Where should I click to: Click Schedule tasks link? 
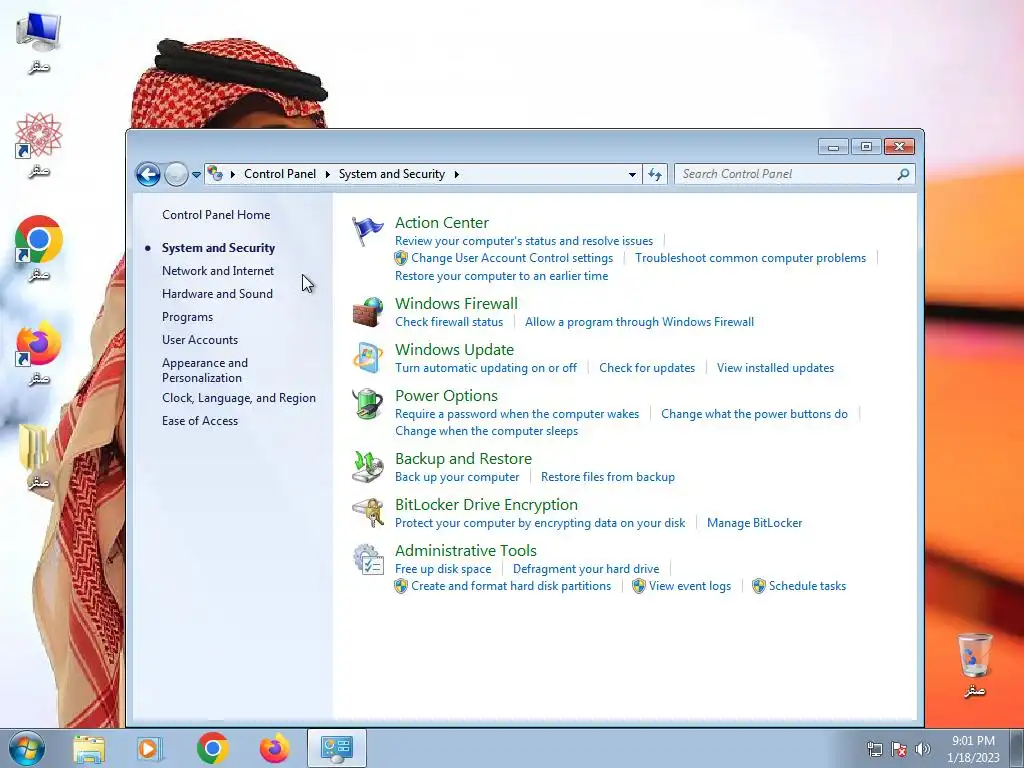(807, 586)
